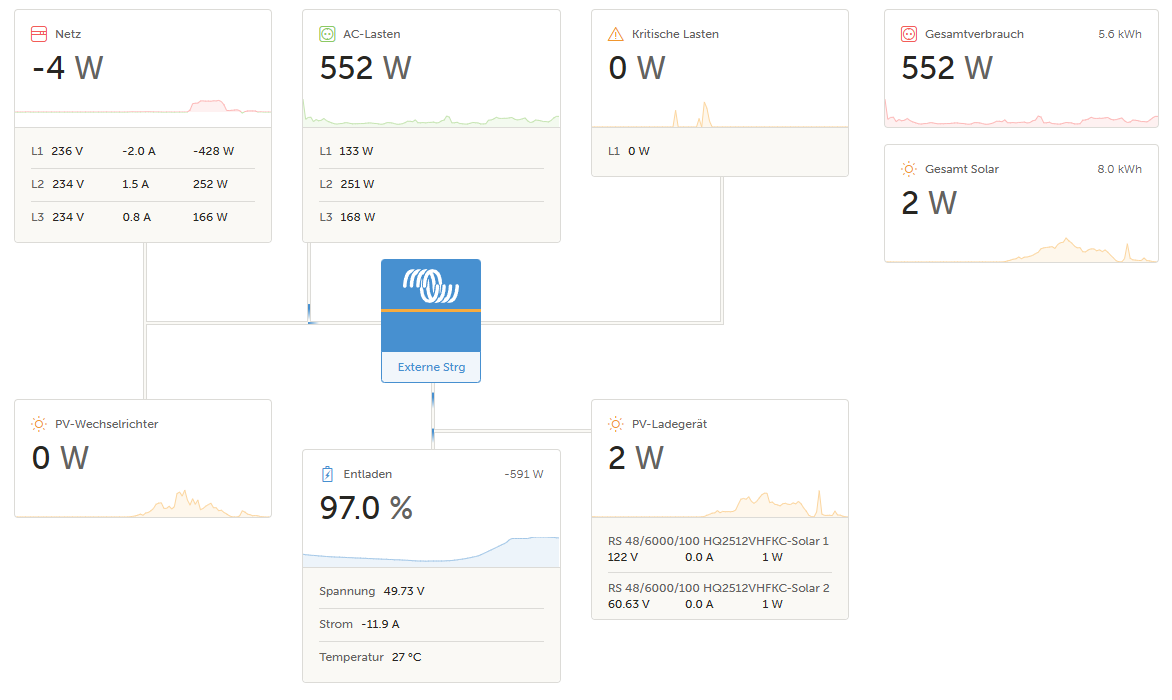Click the AC-Lasten L3 168 W row
The height and width of the screenshot is (700, 1172).
431,217
